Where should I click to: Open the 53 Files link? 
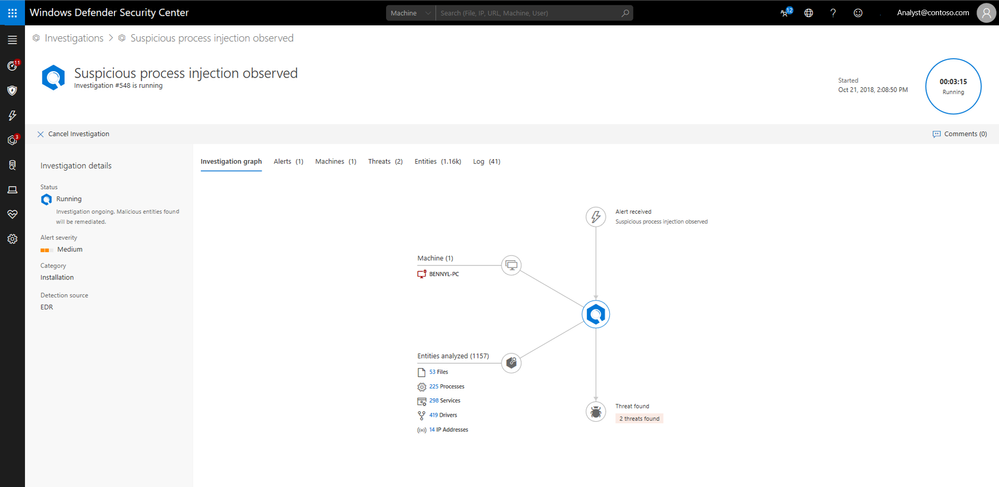439,372
